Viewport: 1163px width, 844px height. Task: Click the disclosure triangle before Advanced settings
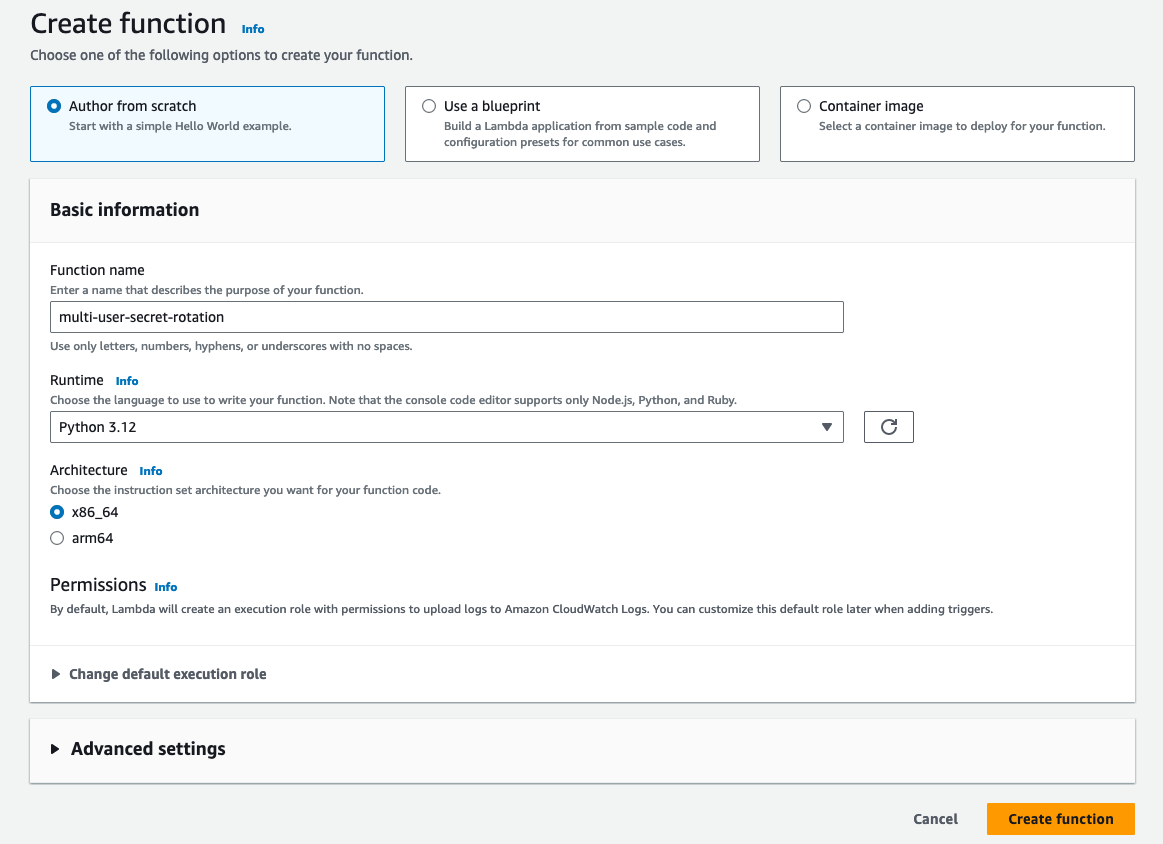click(x=57, y=748)
